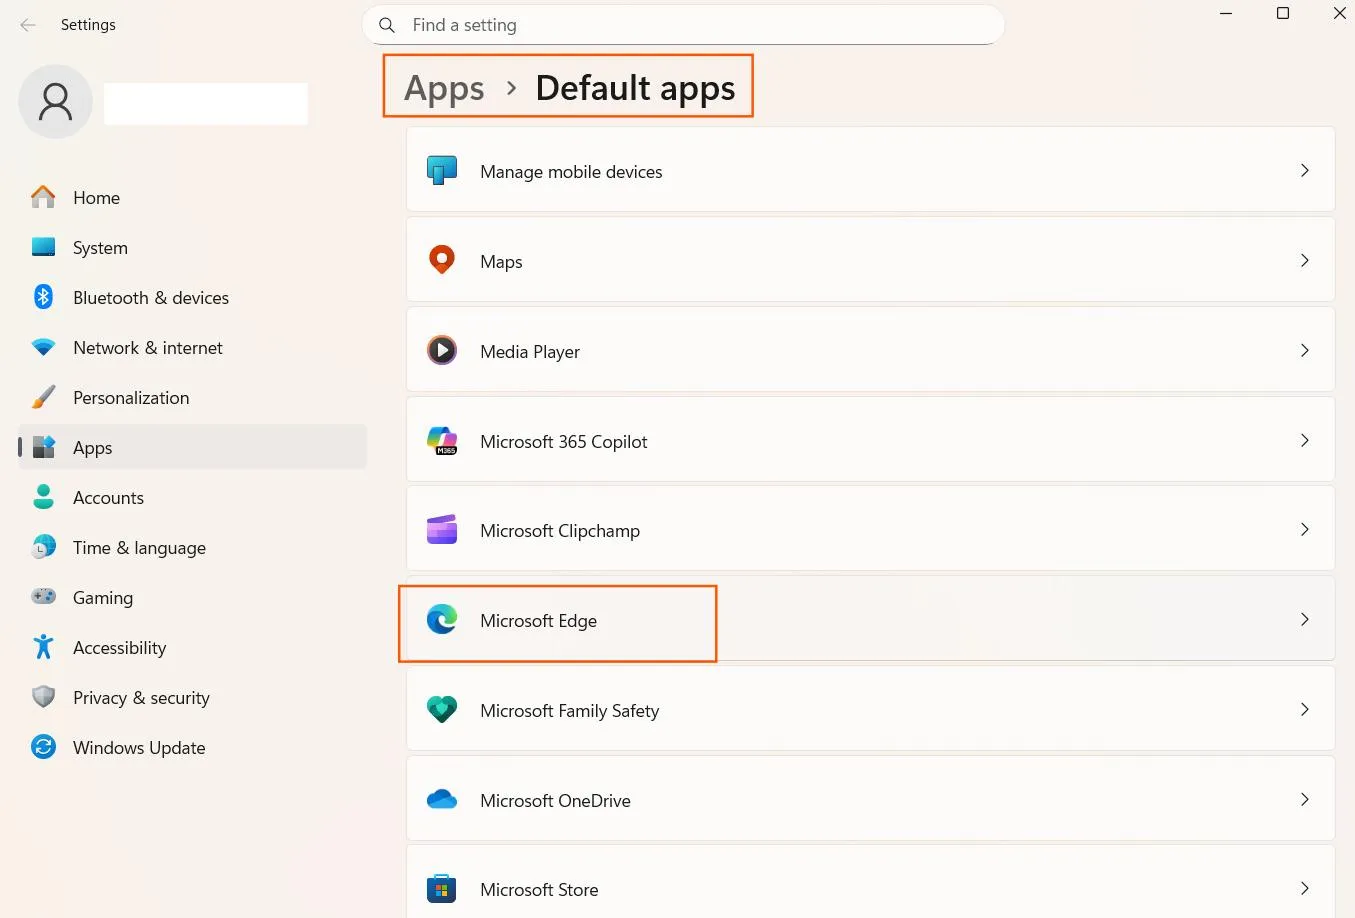1355x918 pixels.
Task: Click the Microsoft Family Safety icon
Action: tap(441, 709)
